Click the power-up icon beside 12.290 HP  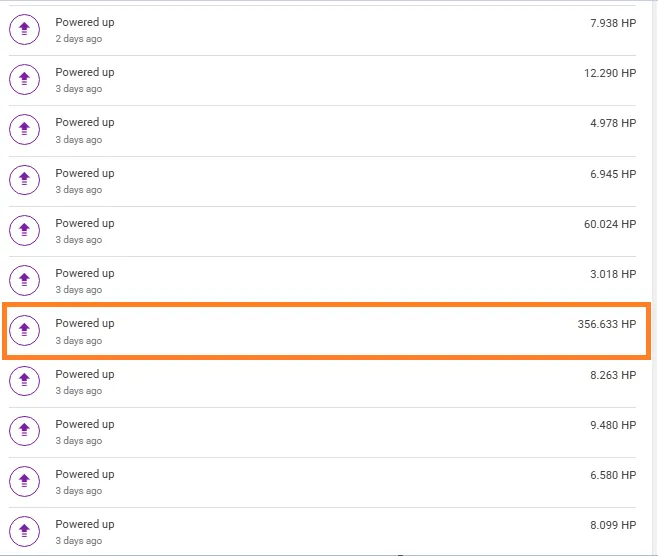(x=24, y=79)
